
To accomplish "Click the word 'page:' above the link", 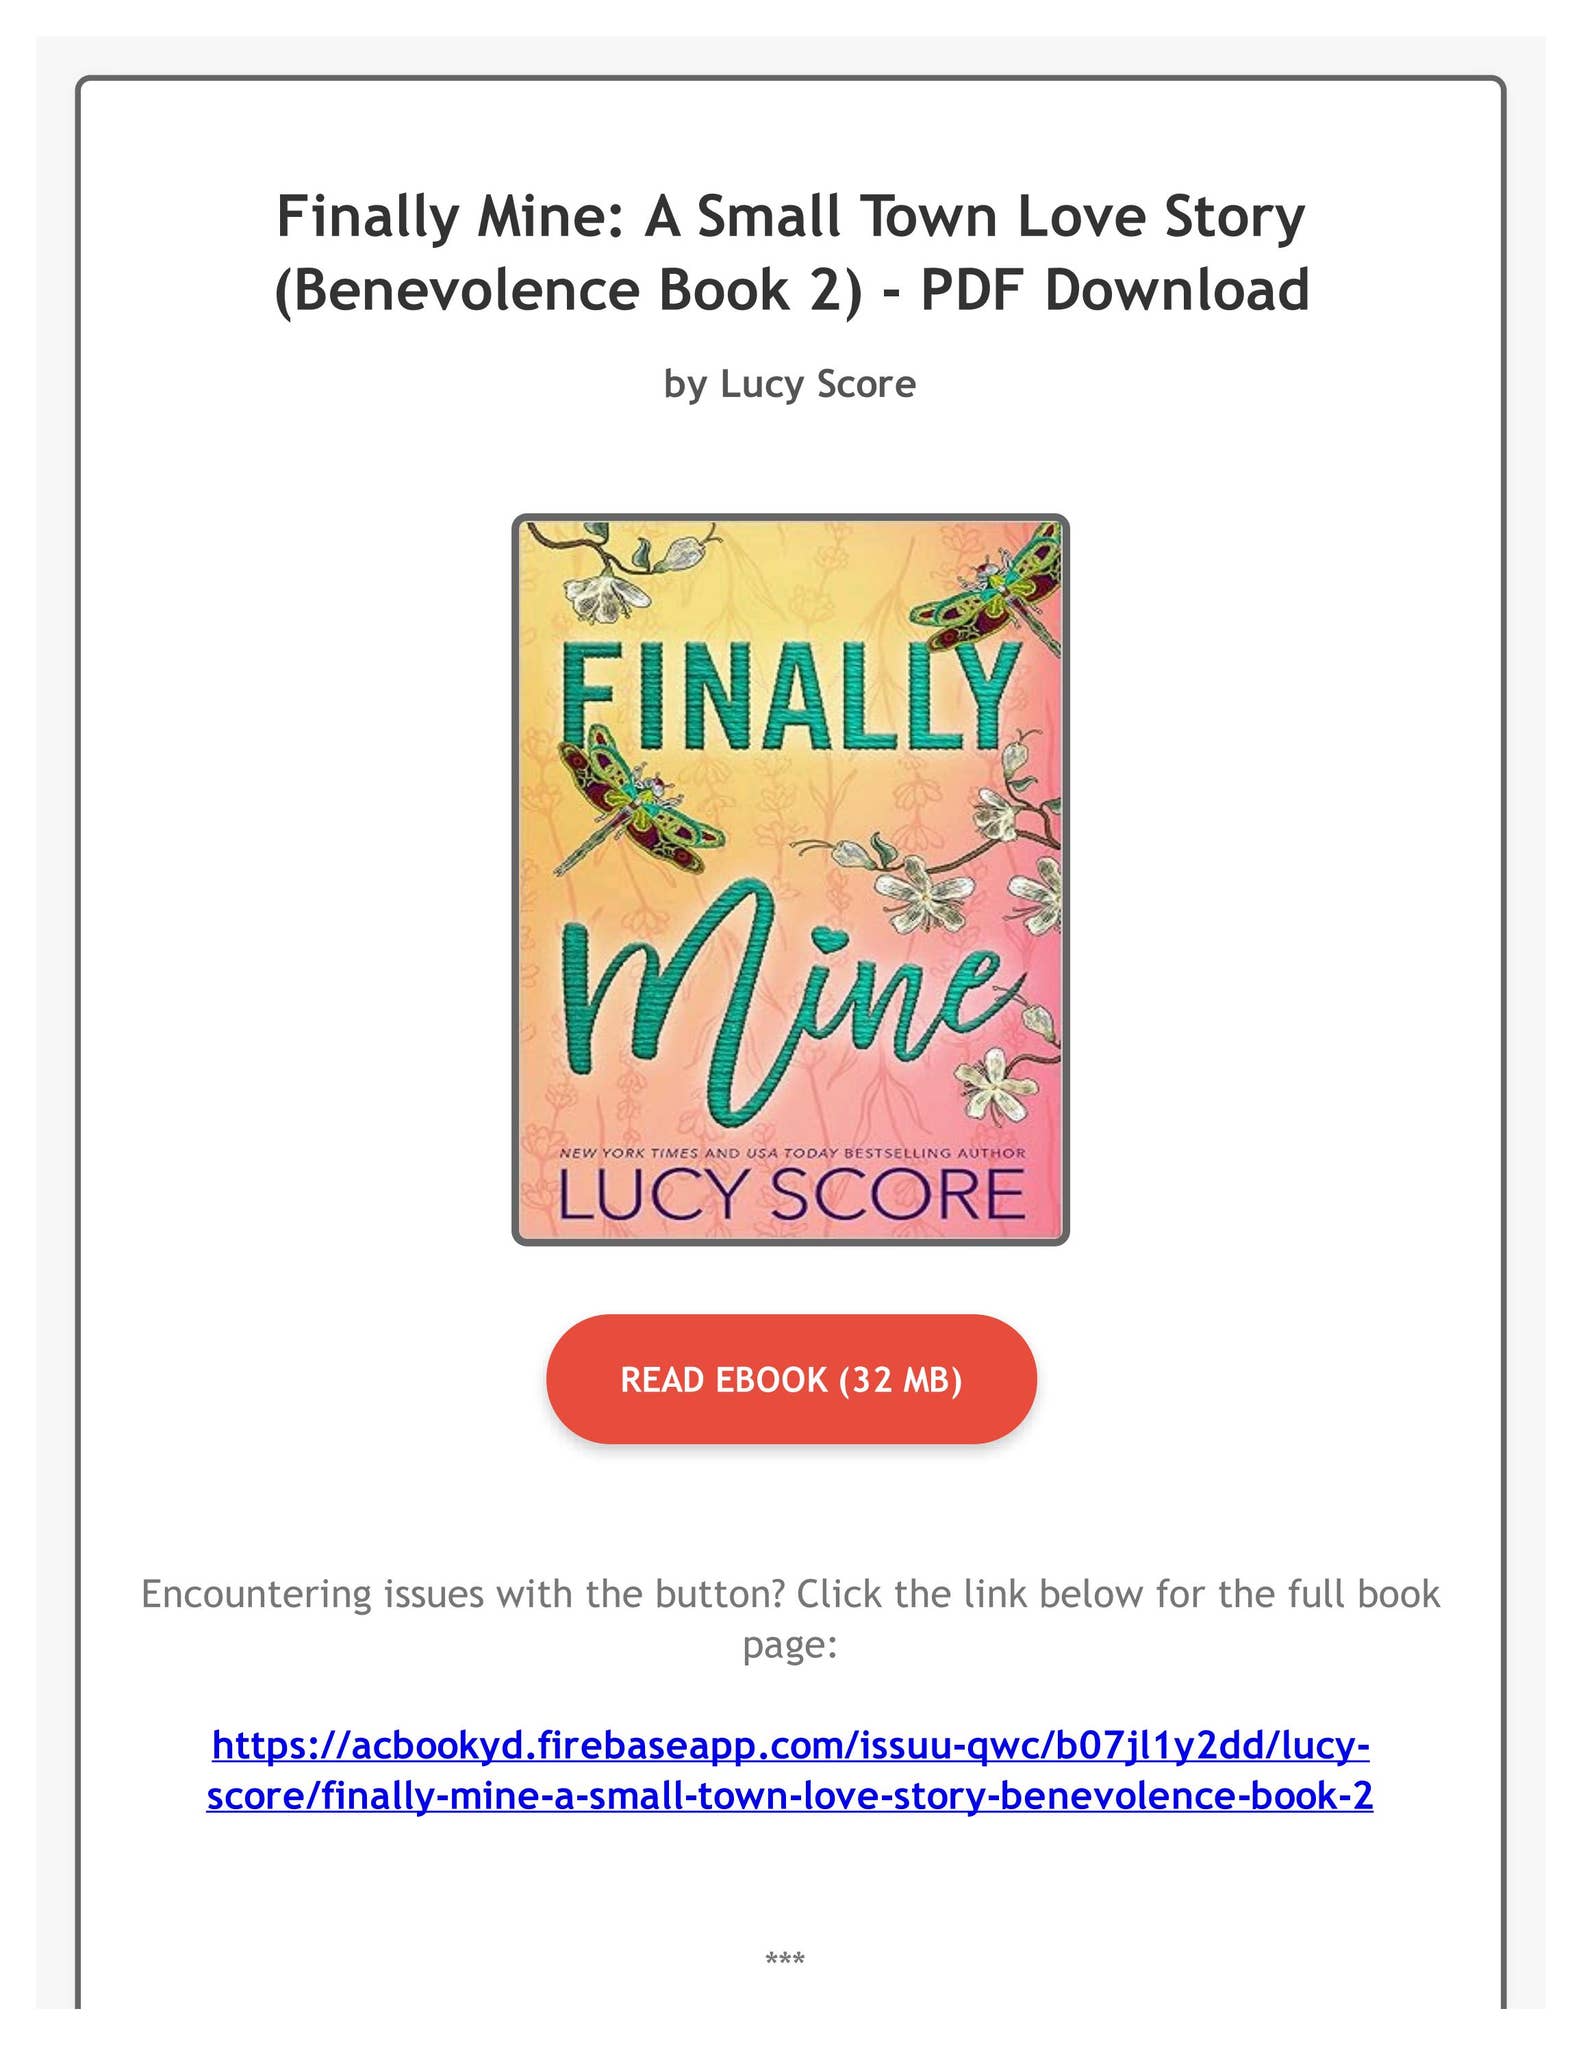I will (790, 1646).
